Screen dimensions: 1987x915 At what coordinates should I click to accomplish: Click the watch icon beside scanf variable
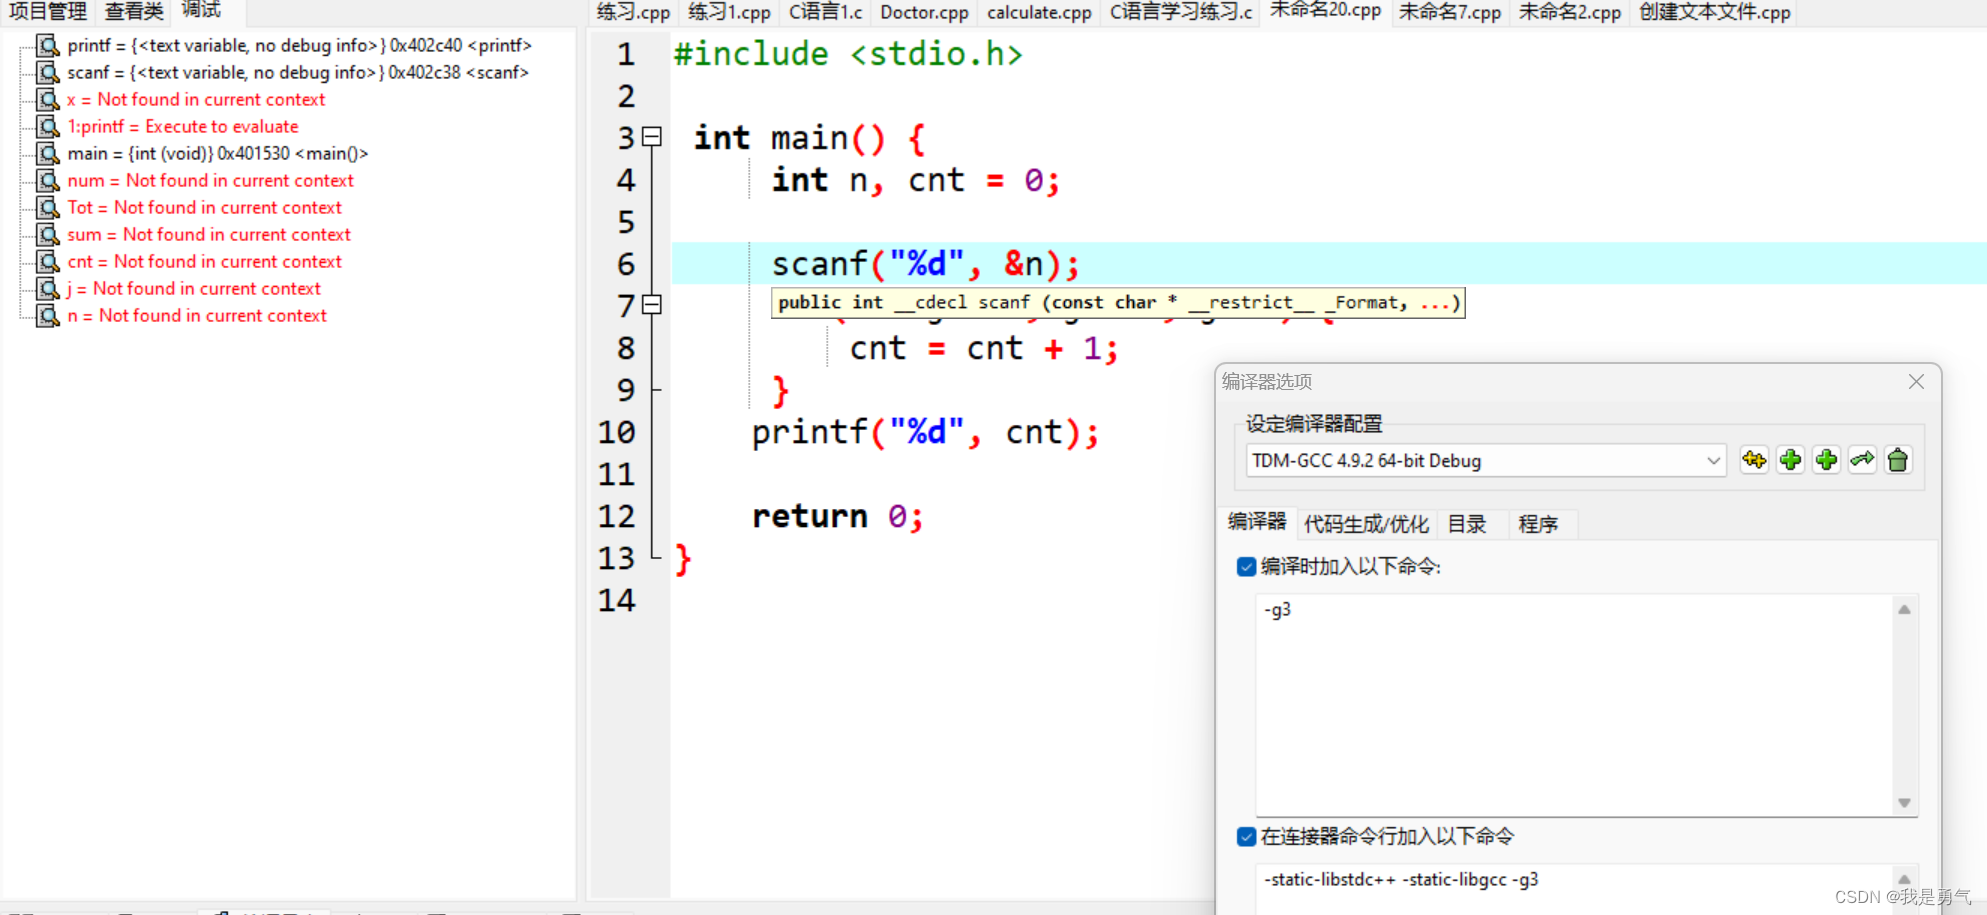[x=48, y=72]
